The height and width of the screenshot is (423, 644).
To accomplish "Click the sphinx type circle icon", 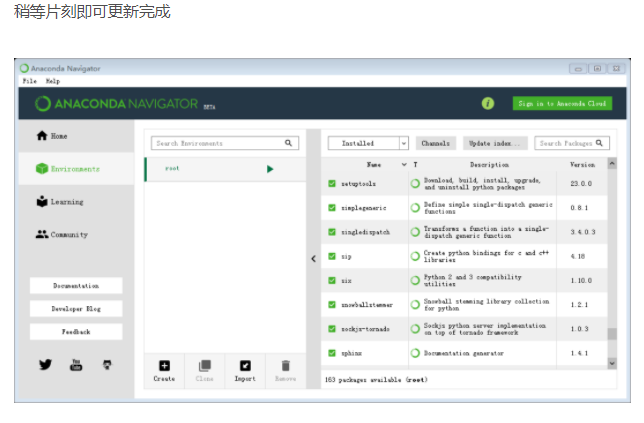I will pyautogui.click(x=415, y=353).
